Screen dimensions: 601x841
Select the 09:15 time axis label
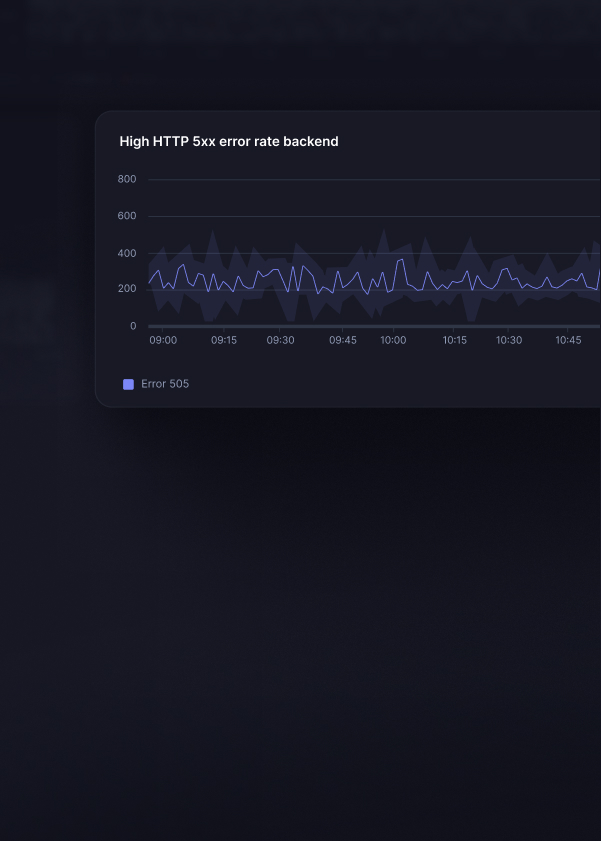pyautogui.click(x=224, y=340)
